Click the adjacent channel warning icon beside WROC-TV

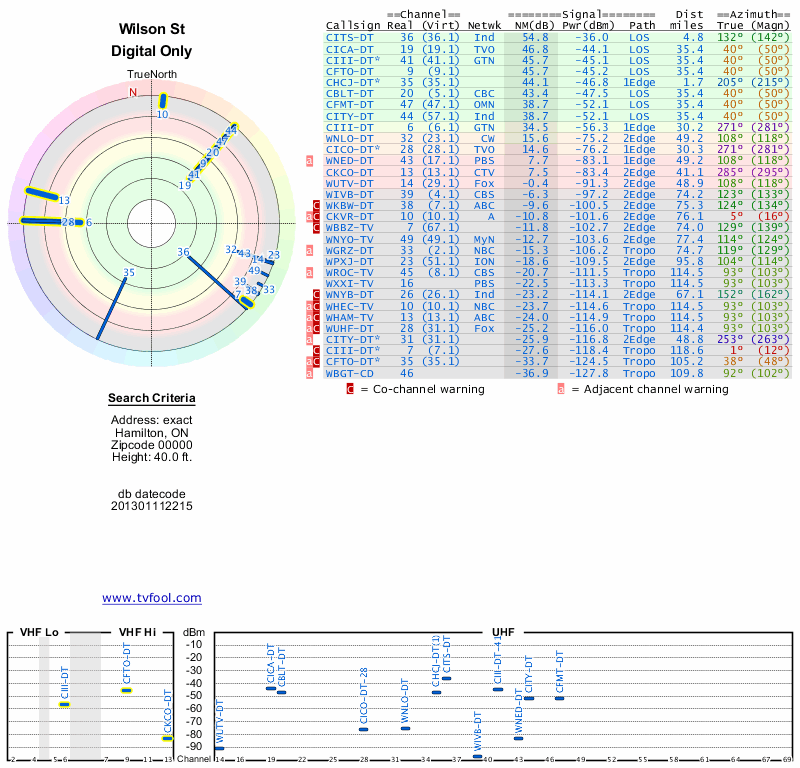coord(310,272)
